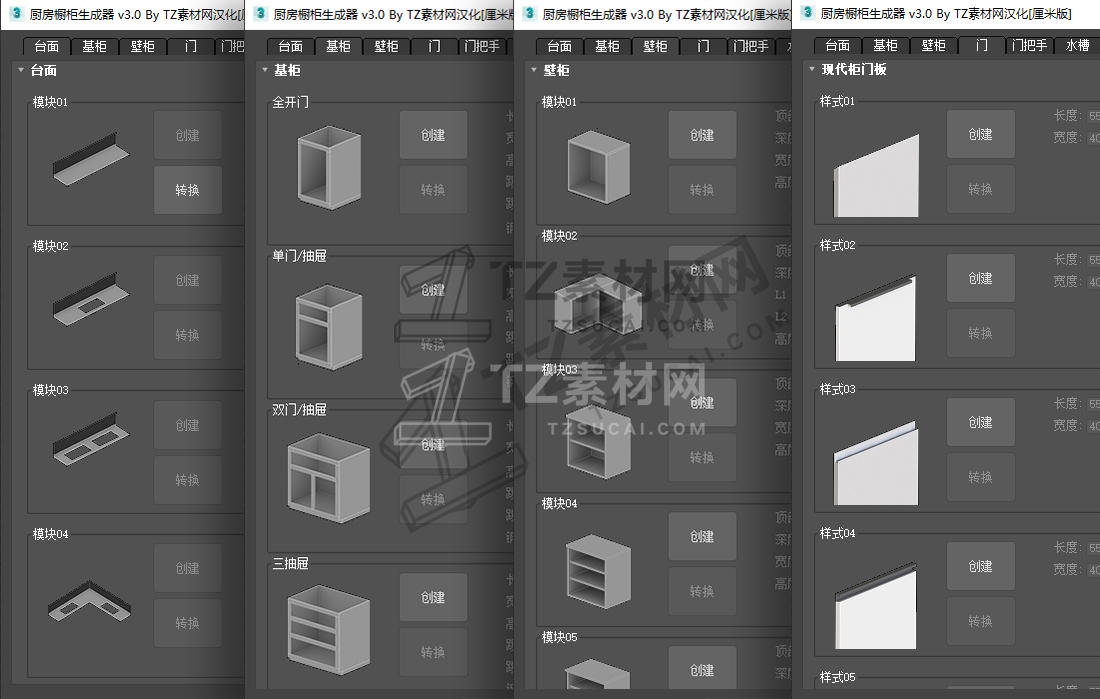Select the 样式04 door panel preview
The width and height of the screenshot is (1100, 699).
point(876,606)
